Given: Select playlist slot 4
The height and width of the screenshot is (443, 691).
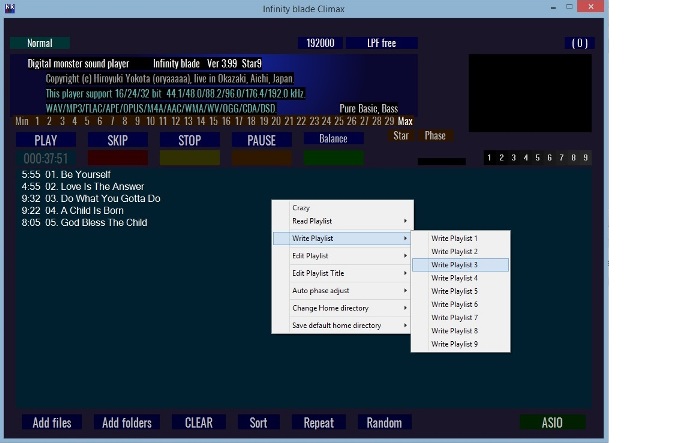Looking at the screenshot, I should click(x=525, y=158).
